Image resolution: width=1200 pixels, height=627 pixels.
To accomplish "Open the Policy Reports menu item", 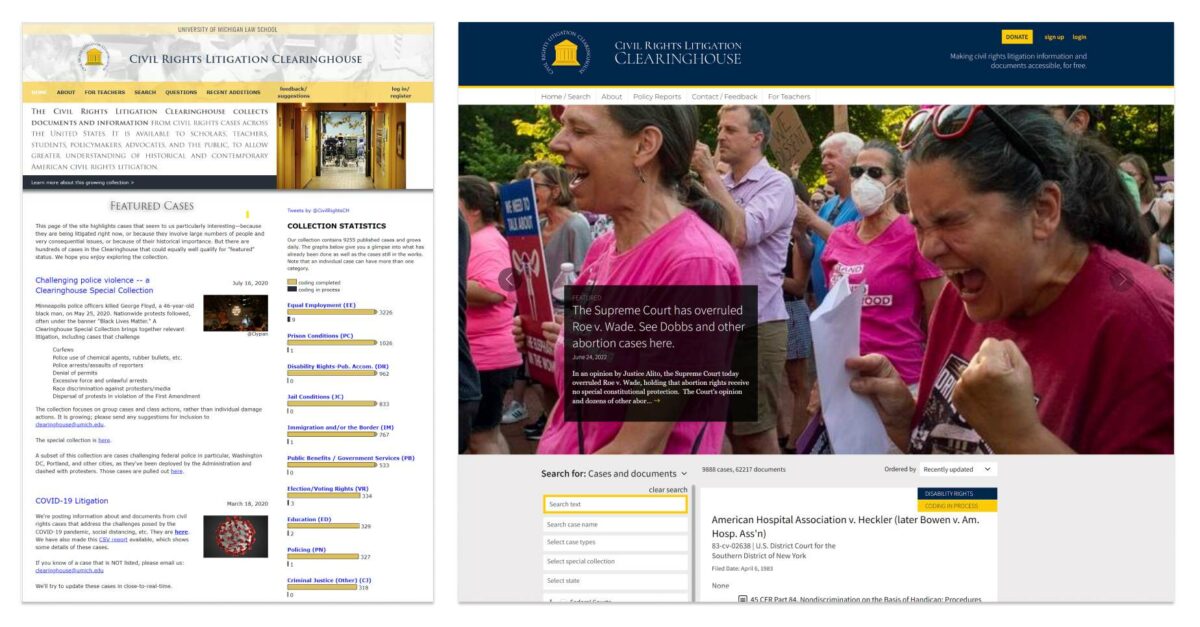I will 656,97.
